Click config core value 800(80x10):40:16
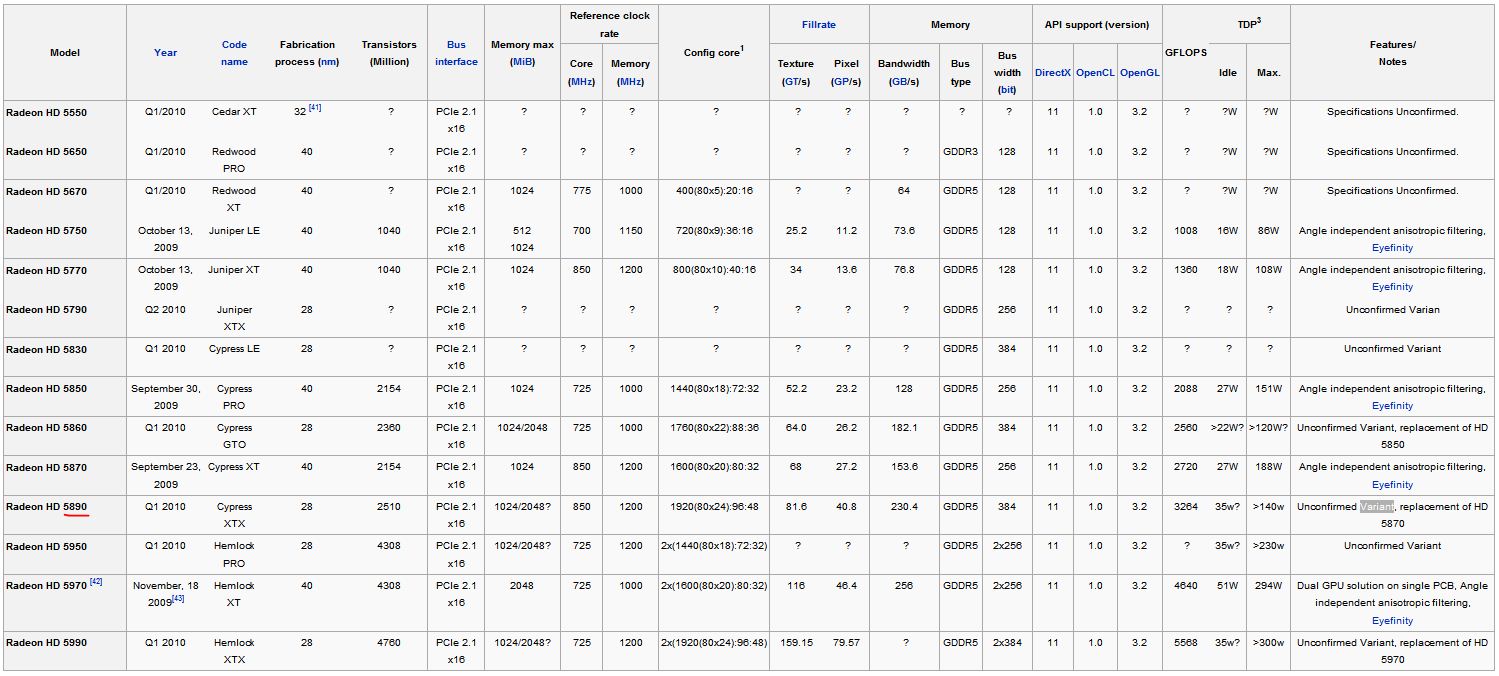Screen dimensions: 1499x676 click(715, 269)
